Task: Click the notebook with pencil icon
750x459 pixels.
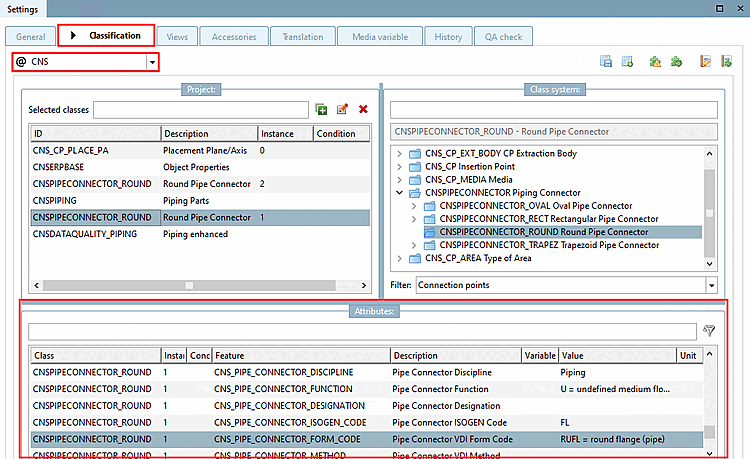Action: click(705, 62)
